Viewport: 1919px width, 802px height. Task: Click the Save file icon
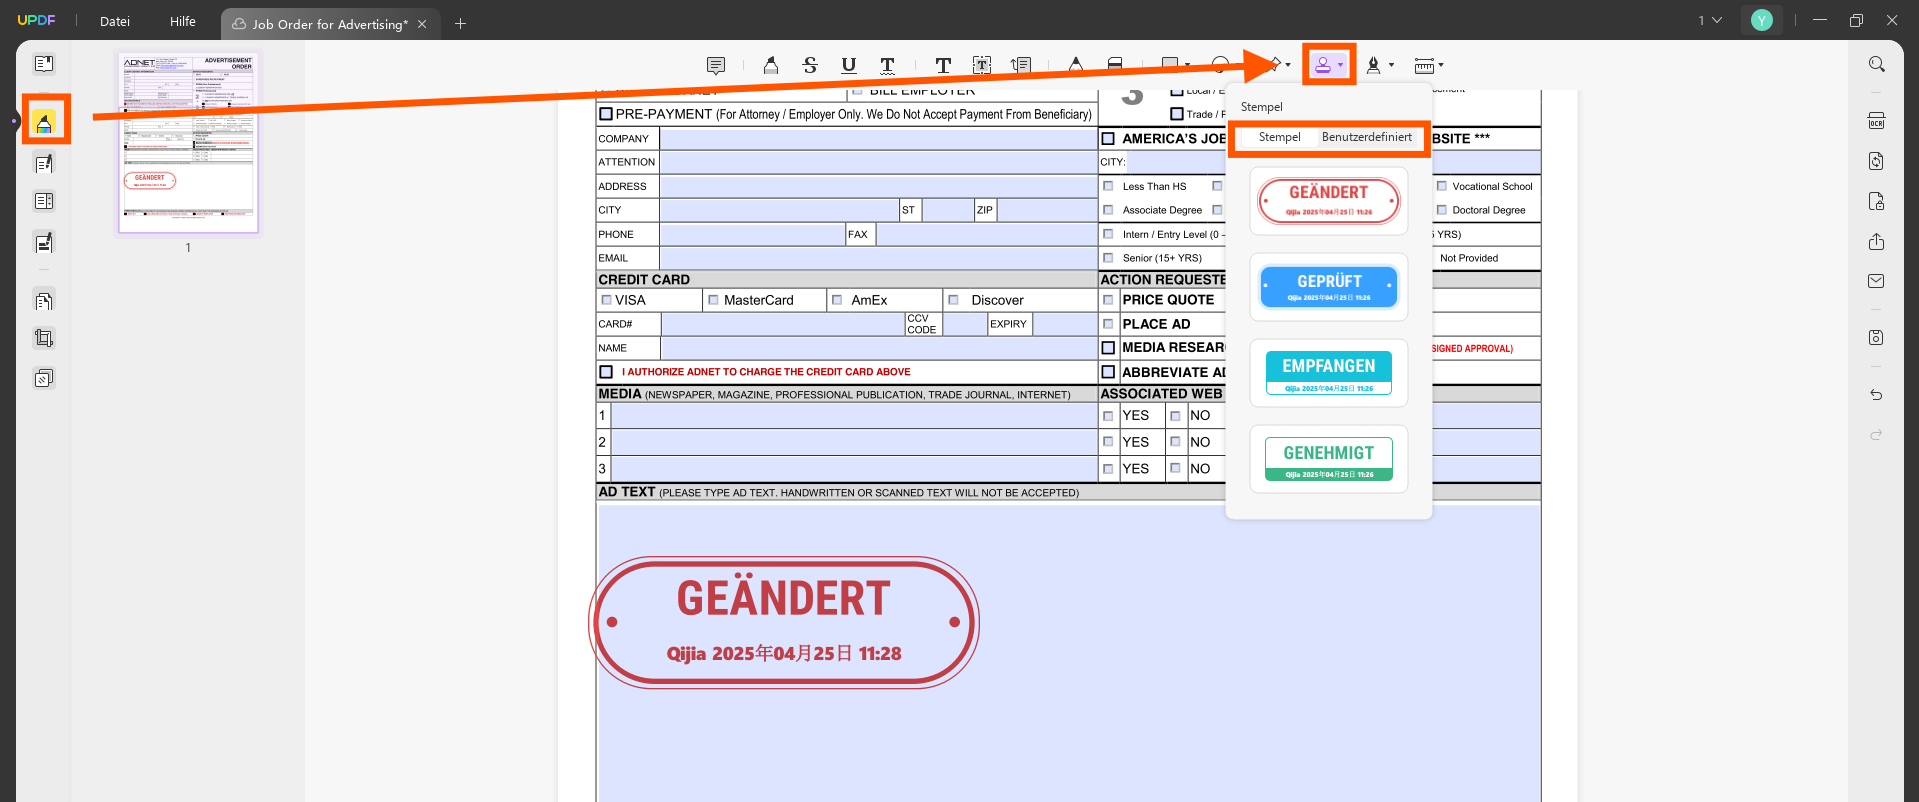(x=1877, y=338)
